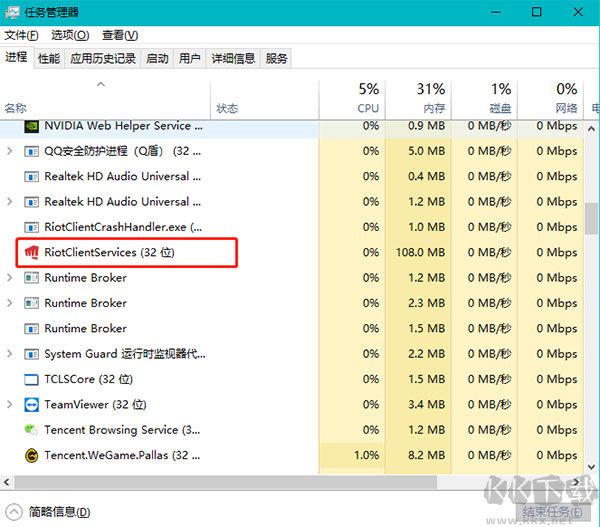
Task: Sort by the 状态 column header
Action: point(264,98)
